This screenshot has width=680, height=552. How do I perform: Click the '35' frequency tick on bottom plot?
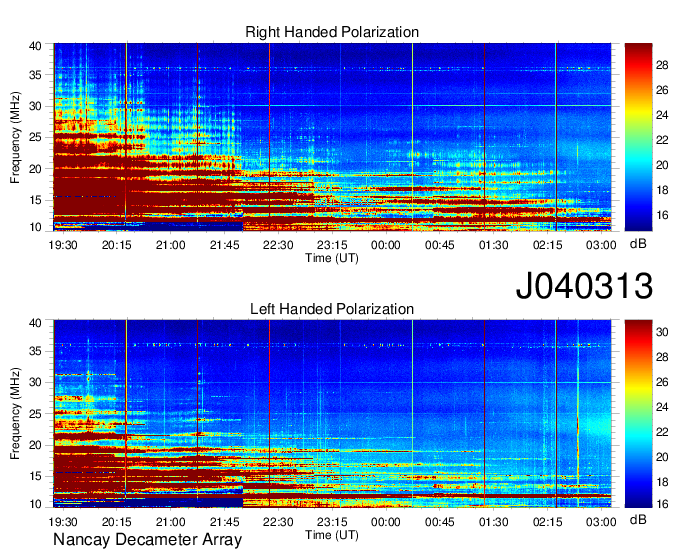[x=35, y=351]
